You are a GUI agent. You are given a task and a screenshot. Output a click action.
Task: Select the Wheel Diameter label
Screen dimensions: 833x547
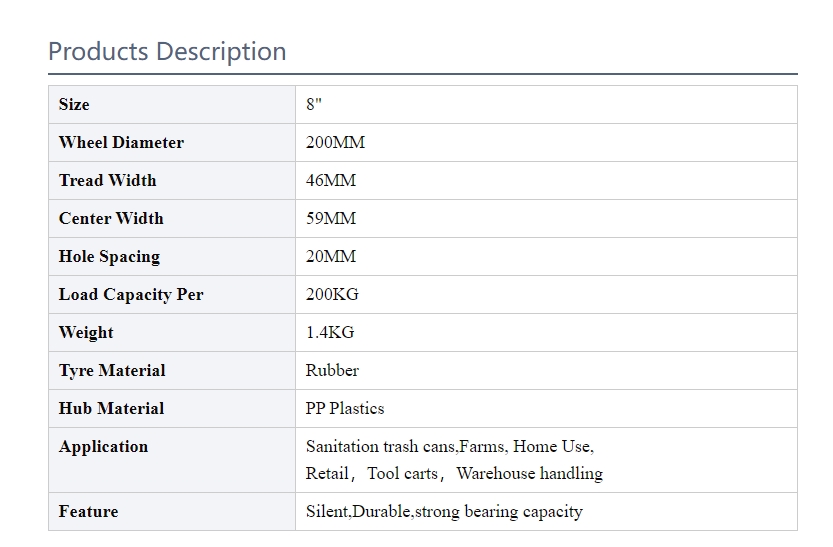pos(121,142)
